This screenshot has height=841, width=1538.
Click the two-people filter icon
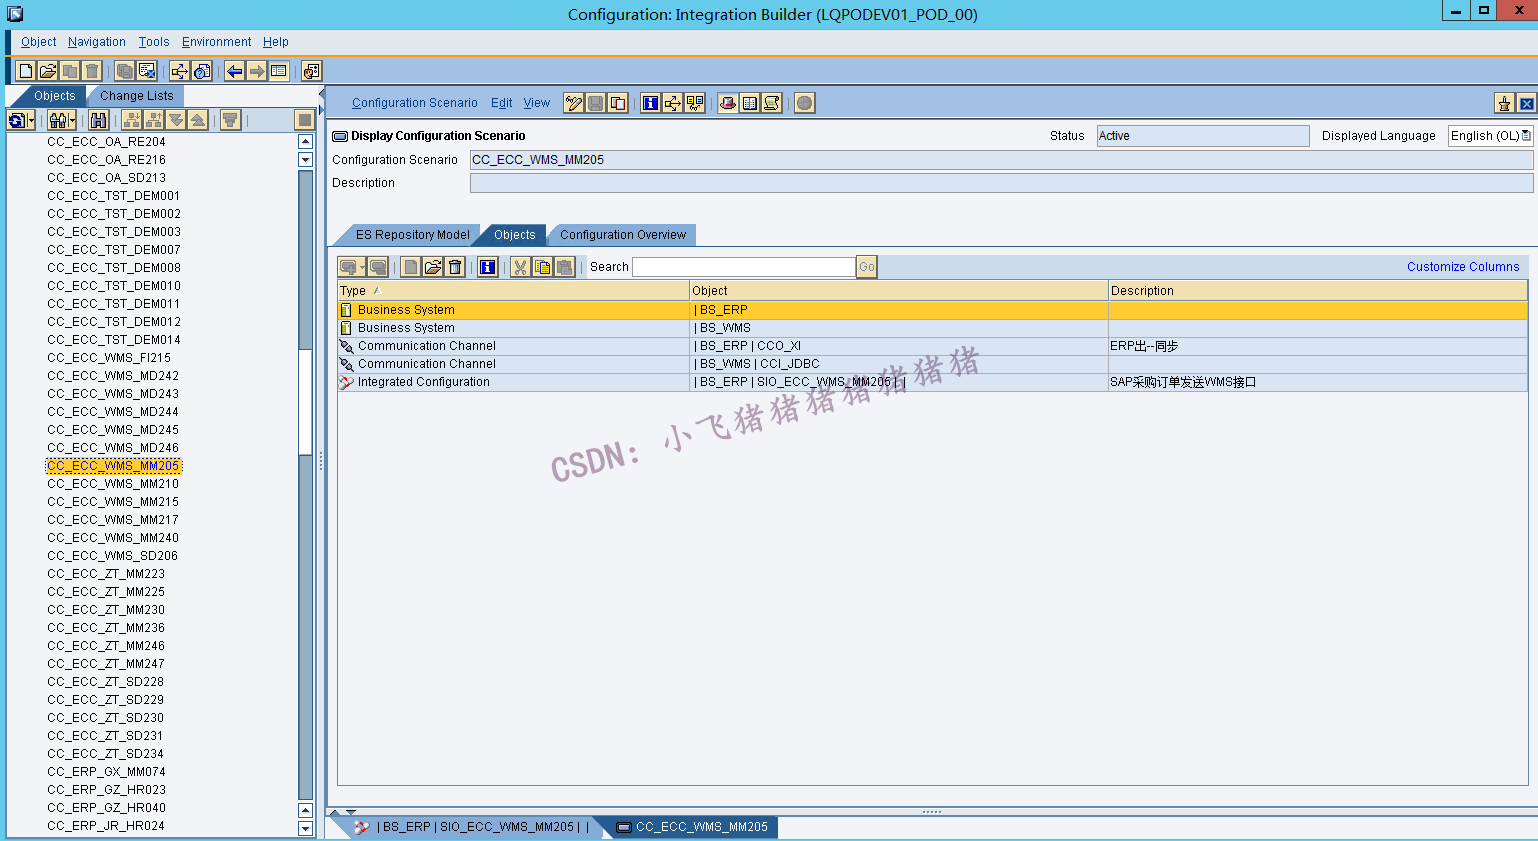click(58, 120)
